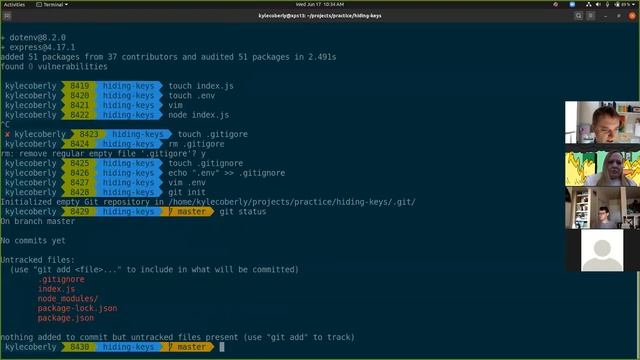Select the blank avatar participant tile
The image size is (640, 360).
tap(602, 250)
